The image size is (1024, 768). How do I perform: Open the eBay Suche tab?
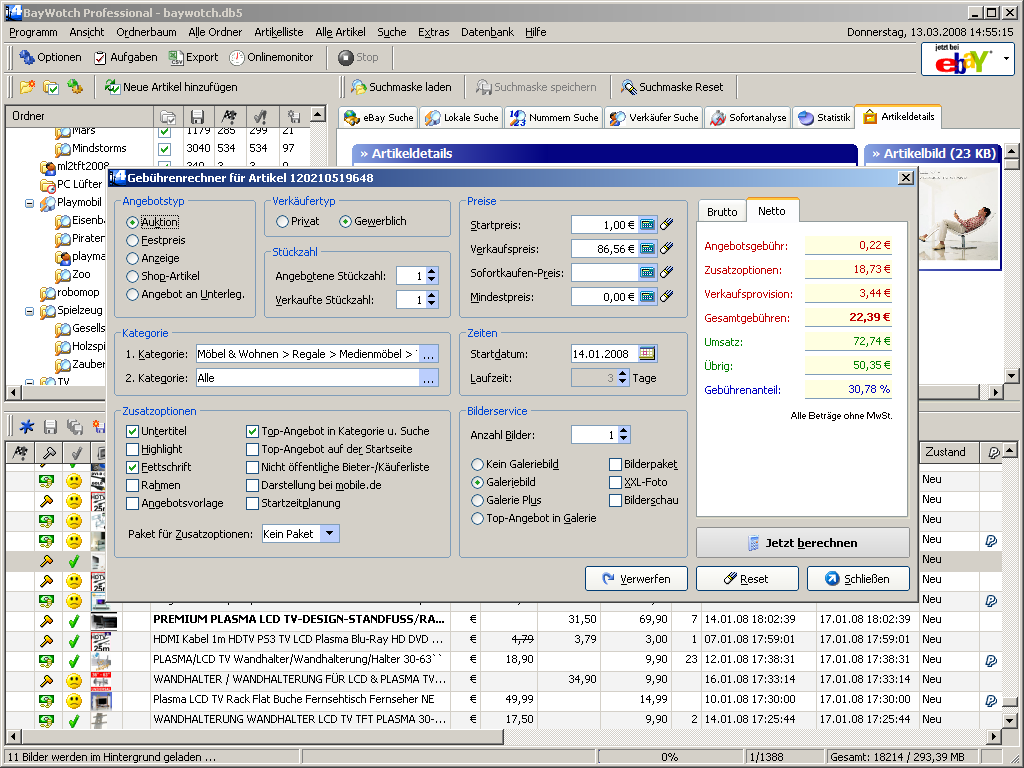(x=379, y=118)
